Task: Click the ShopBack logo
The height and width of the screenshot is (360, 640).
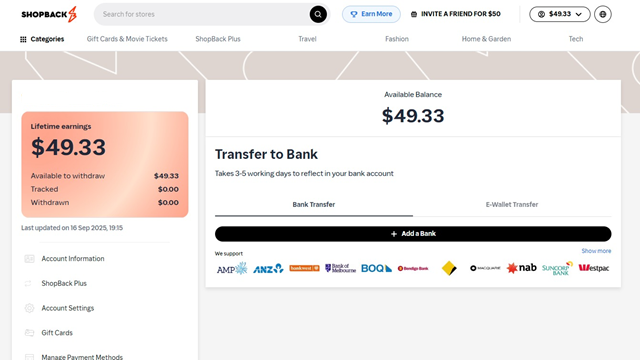Action: pyautogui.click(x=49, y=14)
